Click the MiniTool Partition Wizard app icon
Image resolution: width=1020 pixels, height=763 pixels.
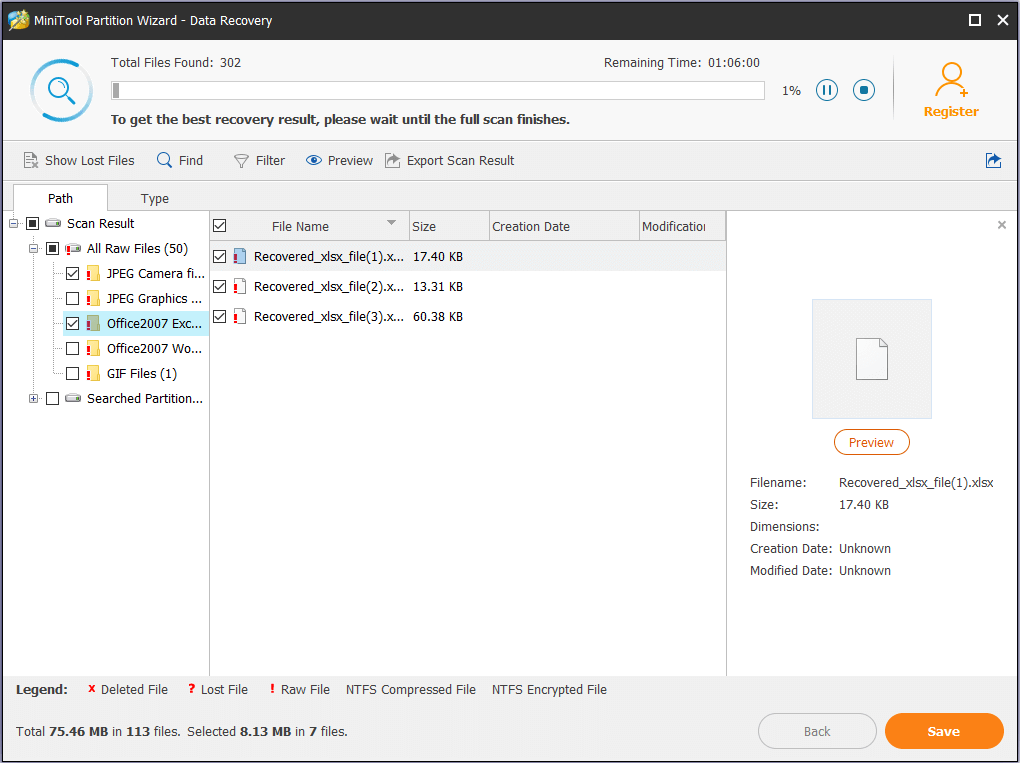point(18,20)
